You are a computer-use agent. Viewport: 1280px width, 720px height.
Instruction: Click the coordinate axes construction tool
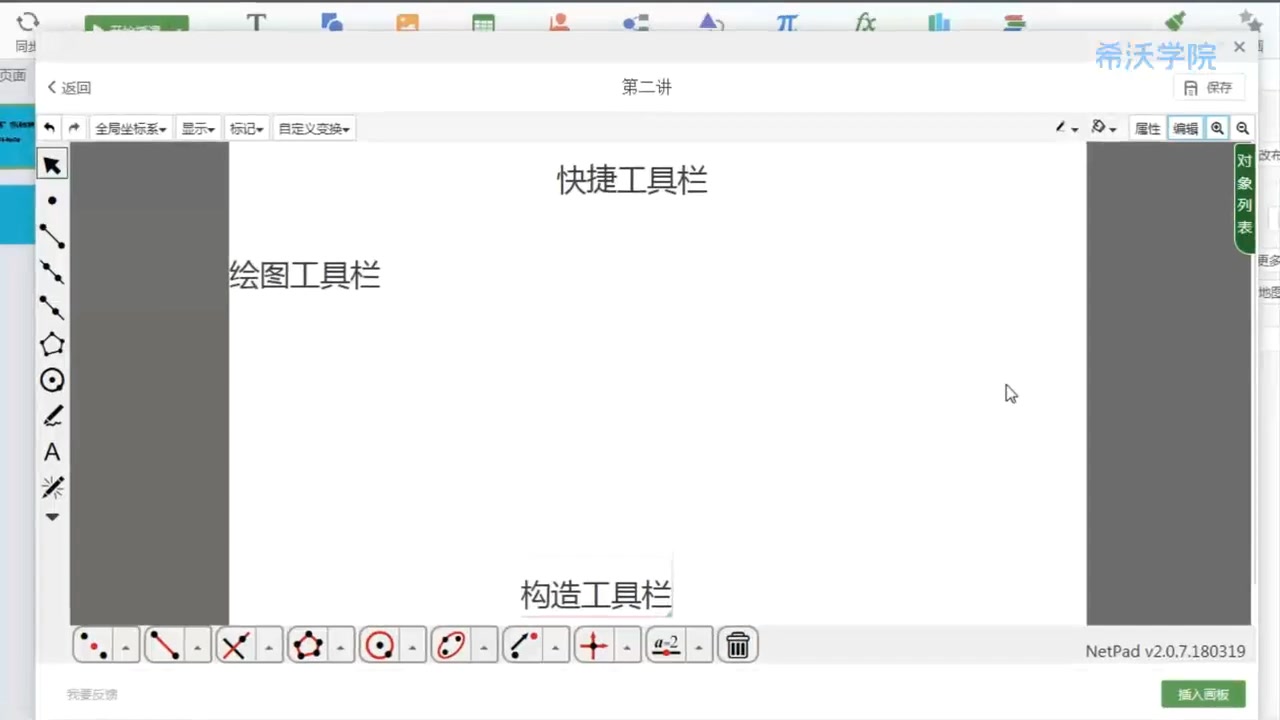(x=593, y=646)
